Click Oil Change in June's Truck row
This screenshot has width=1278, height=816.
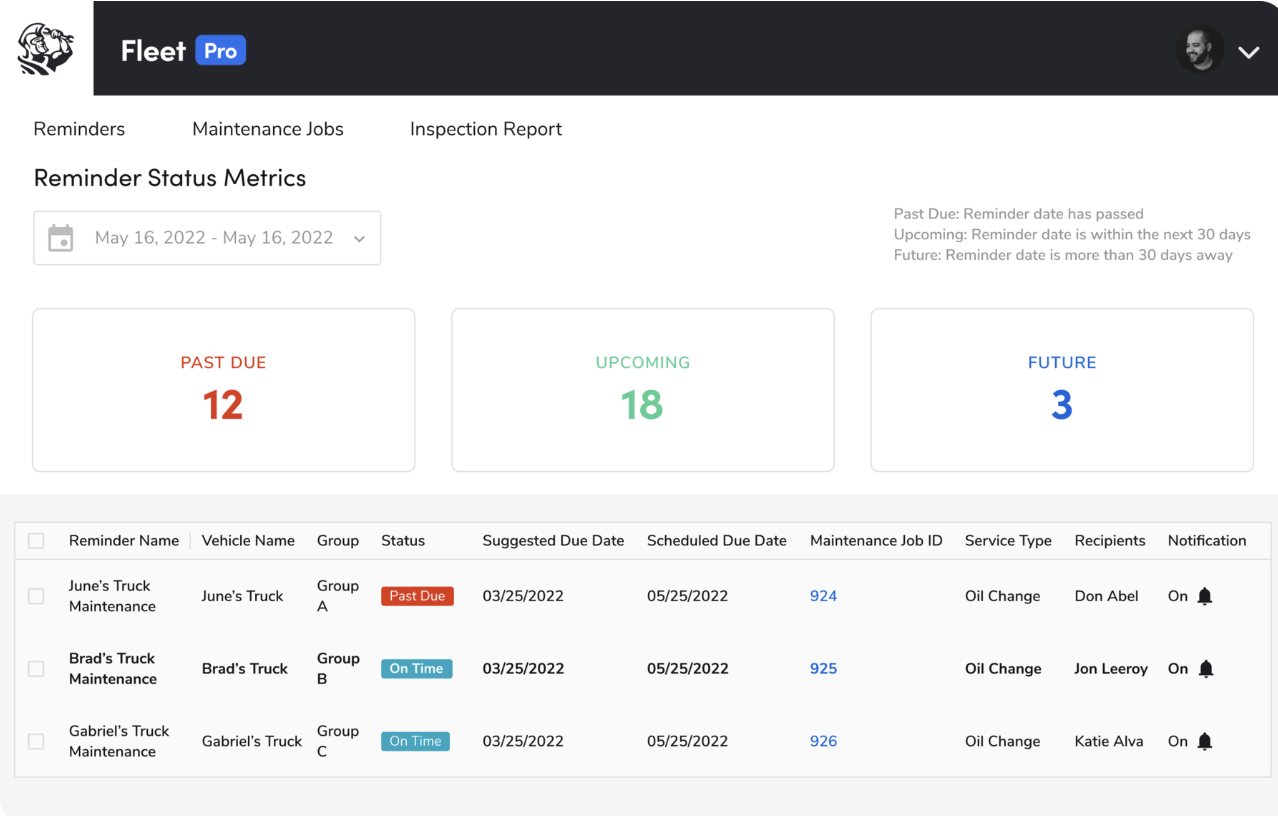point(1003,596)
